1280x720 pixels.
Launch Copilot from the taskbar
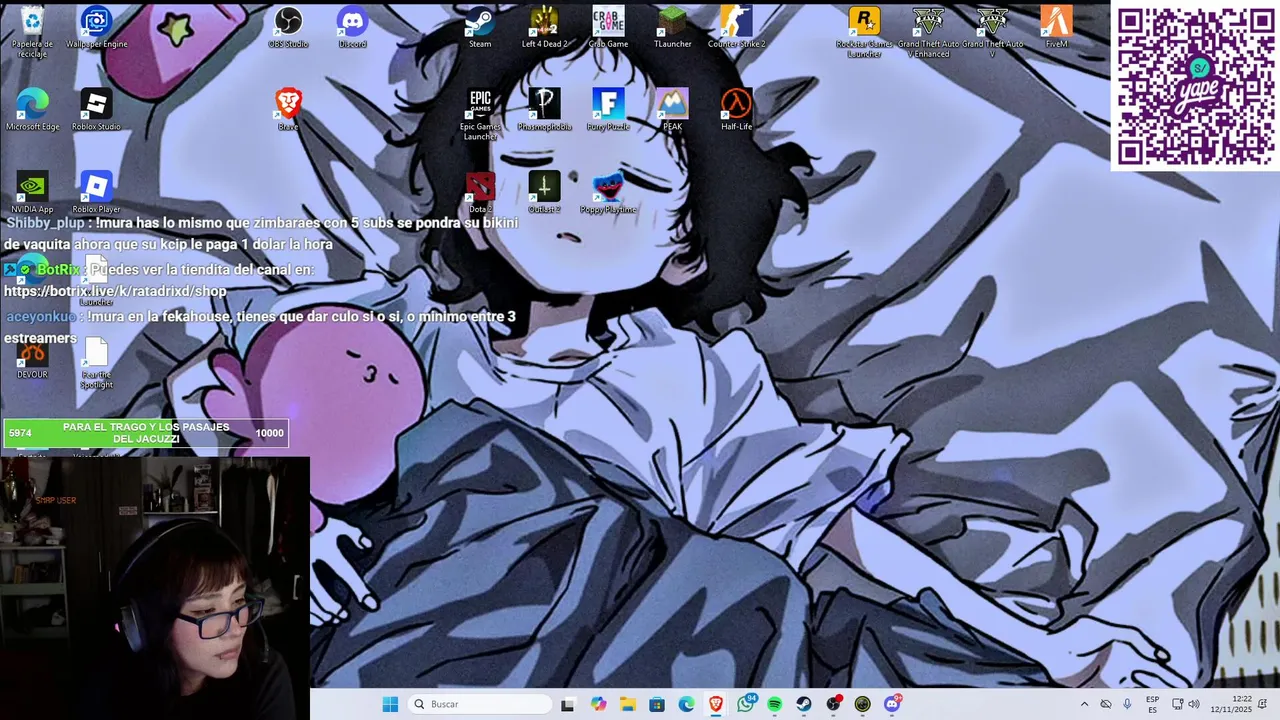coord(598,704)
